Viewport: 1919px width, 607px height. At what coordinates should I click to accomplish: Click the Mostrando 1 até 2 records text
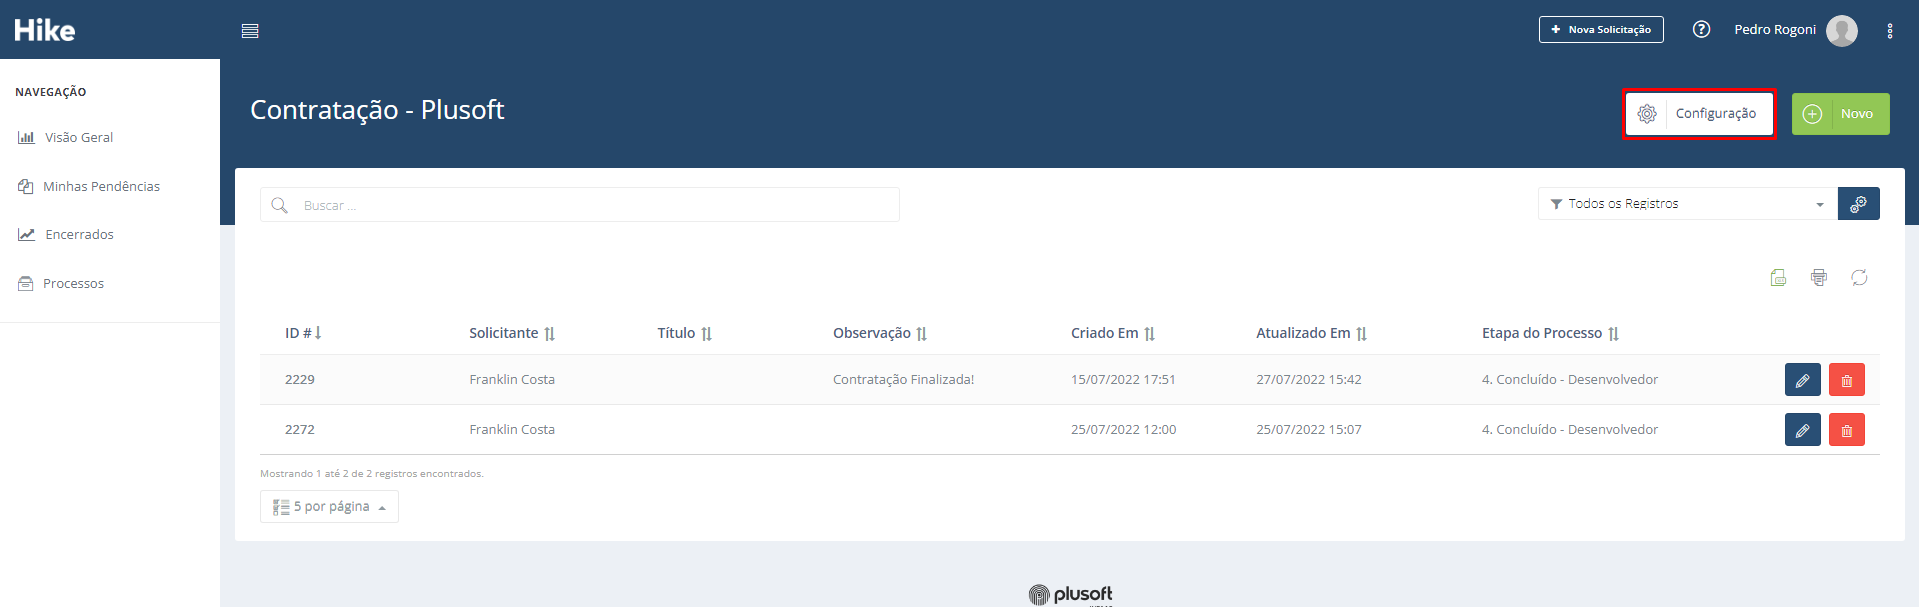372,474
